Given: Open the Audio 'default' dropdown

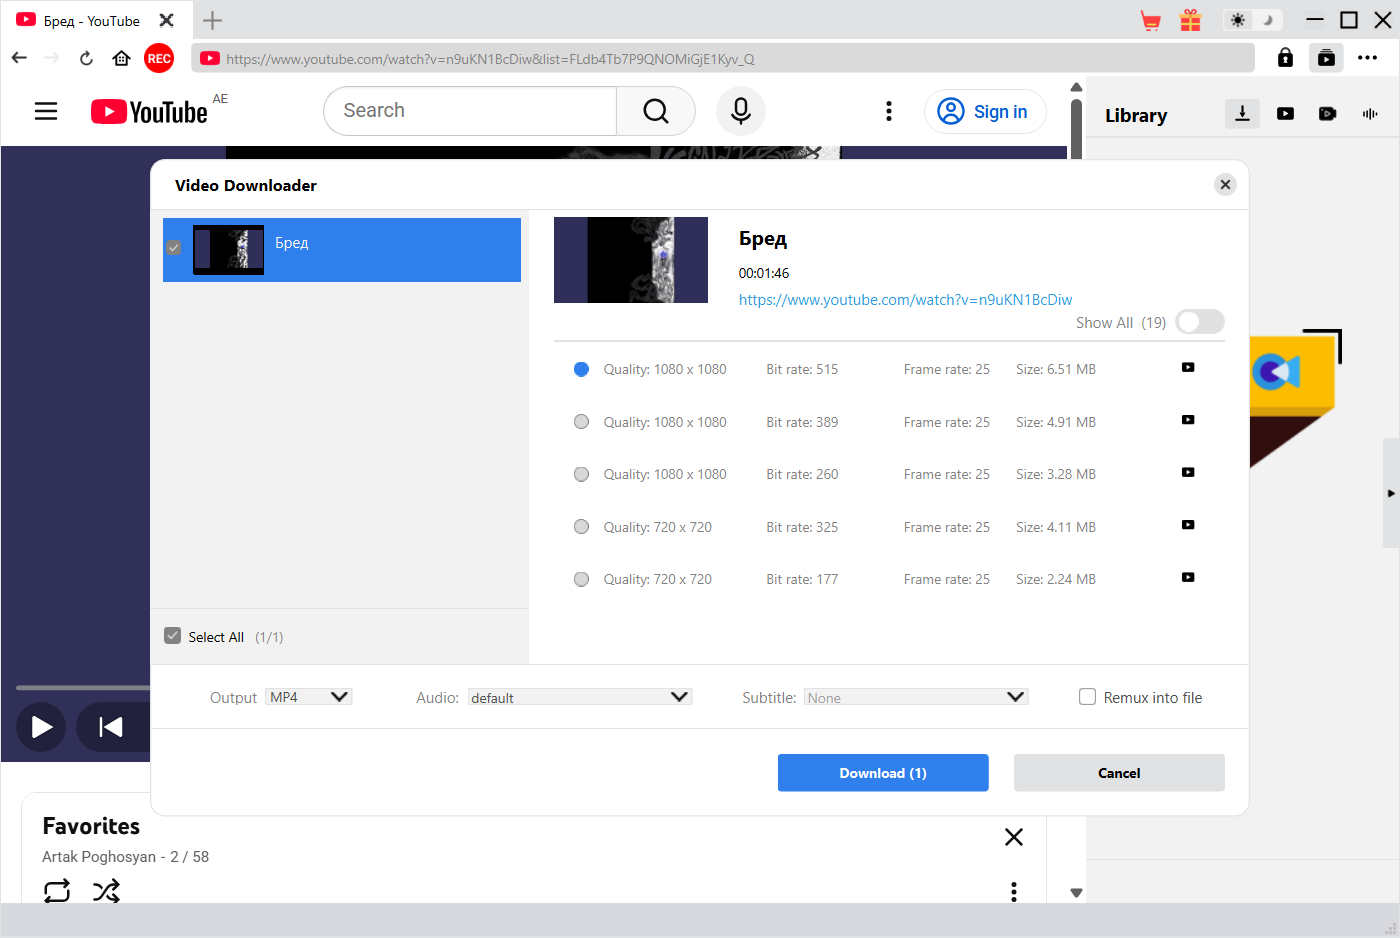Looking at the screenshot, I should [x=580, y=697].
